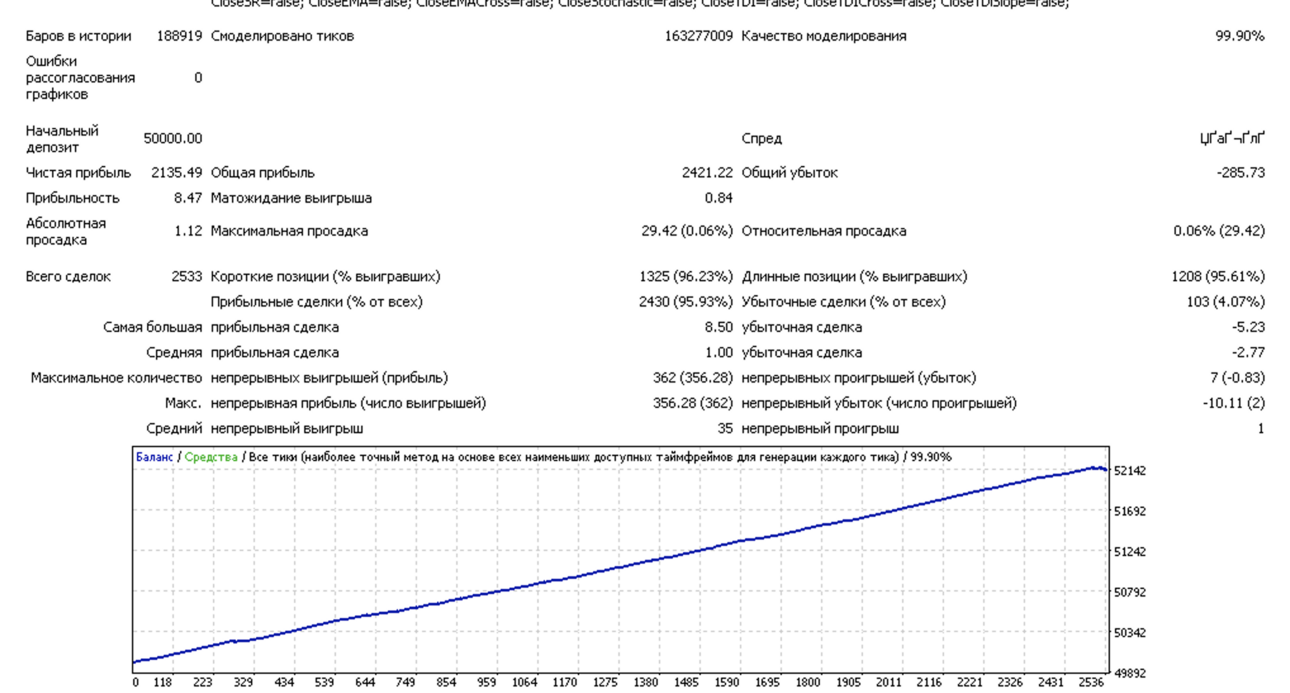Select the average loss trade value -2.77
This screenshot has width=1290, height=693.
pos(1249,352)
